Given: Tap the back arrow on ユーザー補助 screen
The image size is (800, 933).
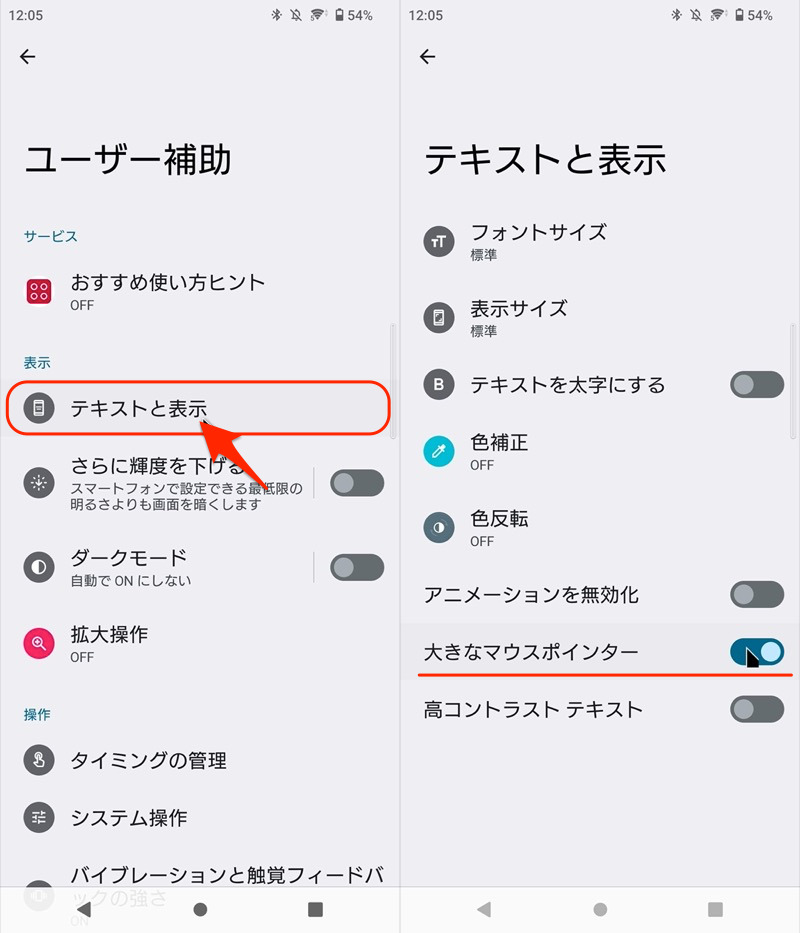Looking at the screenshot, I should click(x=28, y=57).
